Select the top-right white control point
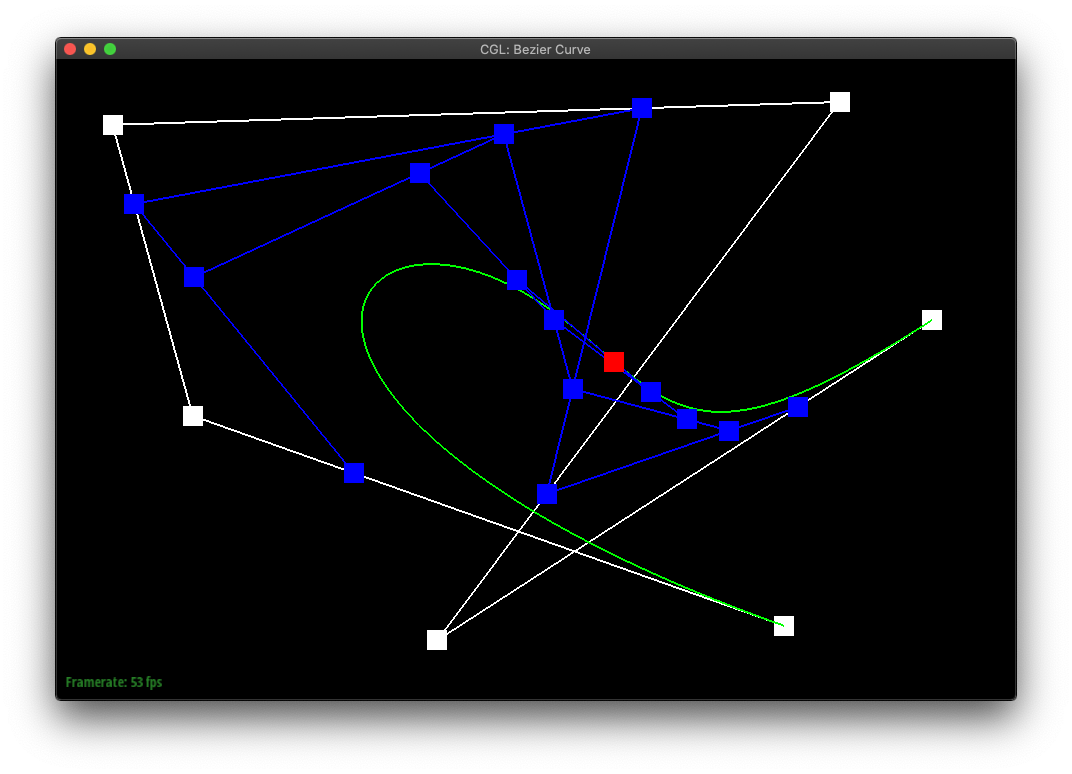This screenshot has width=1072, height=774. [840, 102]
